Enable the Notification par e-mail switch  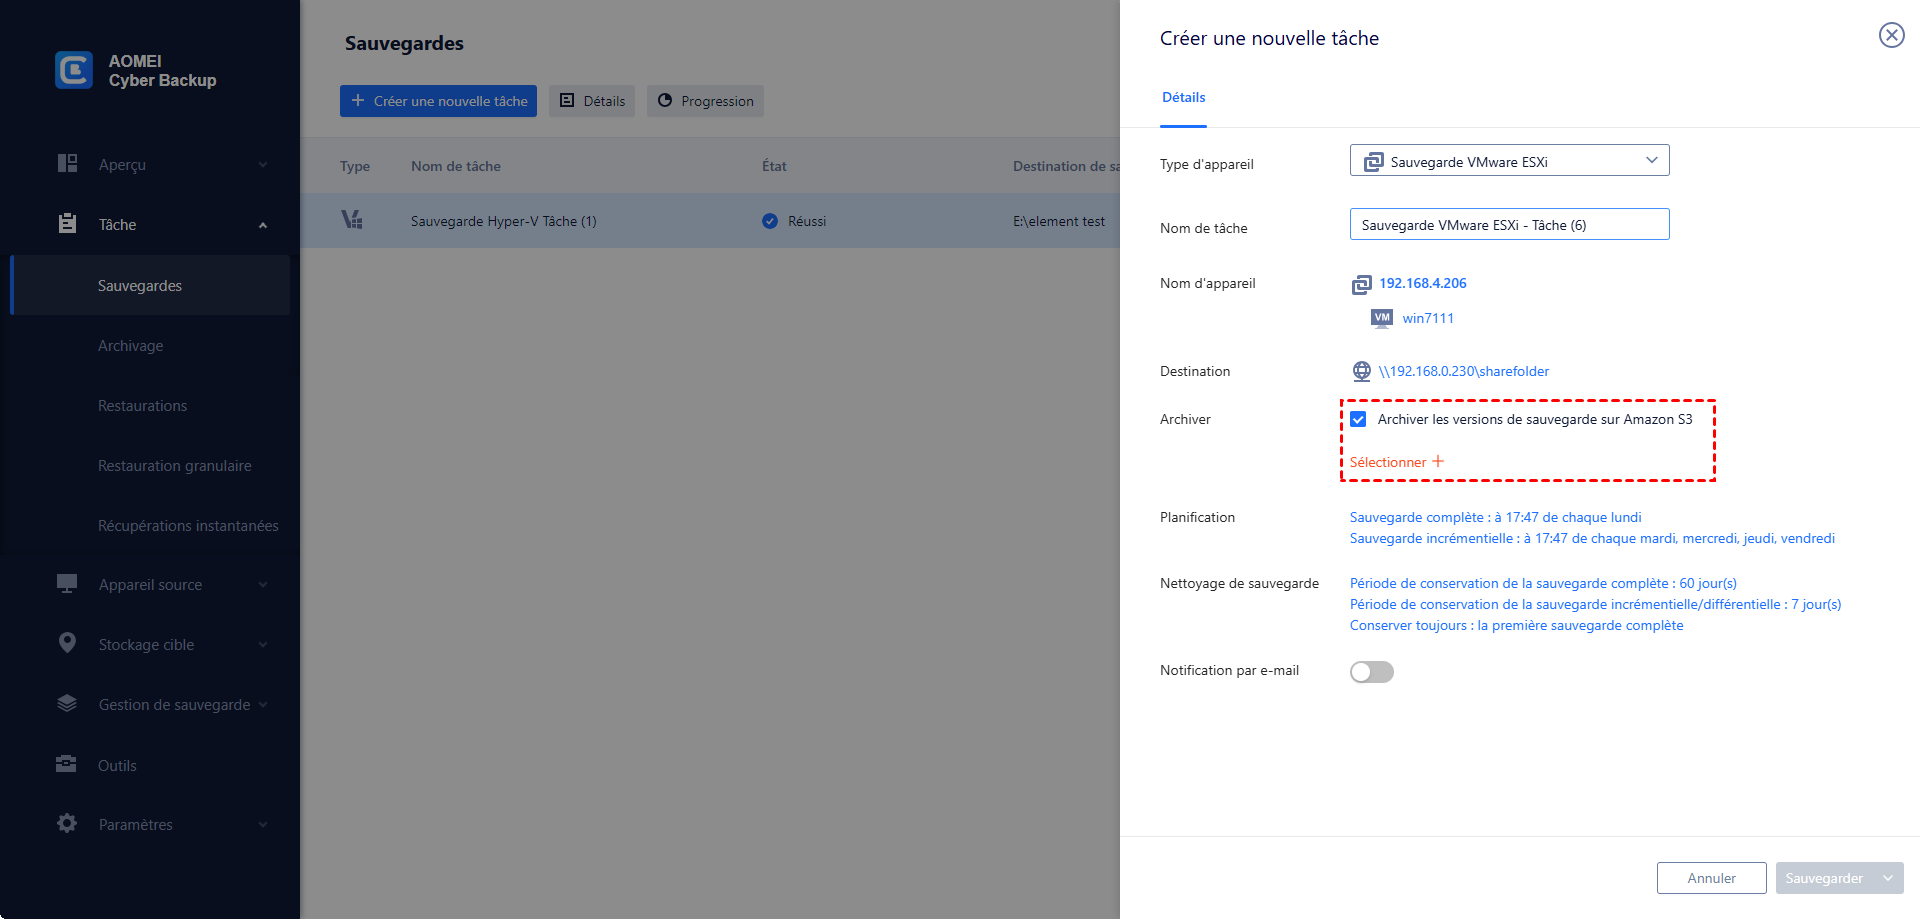coord(1371,672)
